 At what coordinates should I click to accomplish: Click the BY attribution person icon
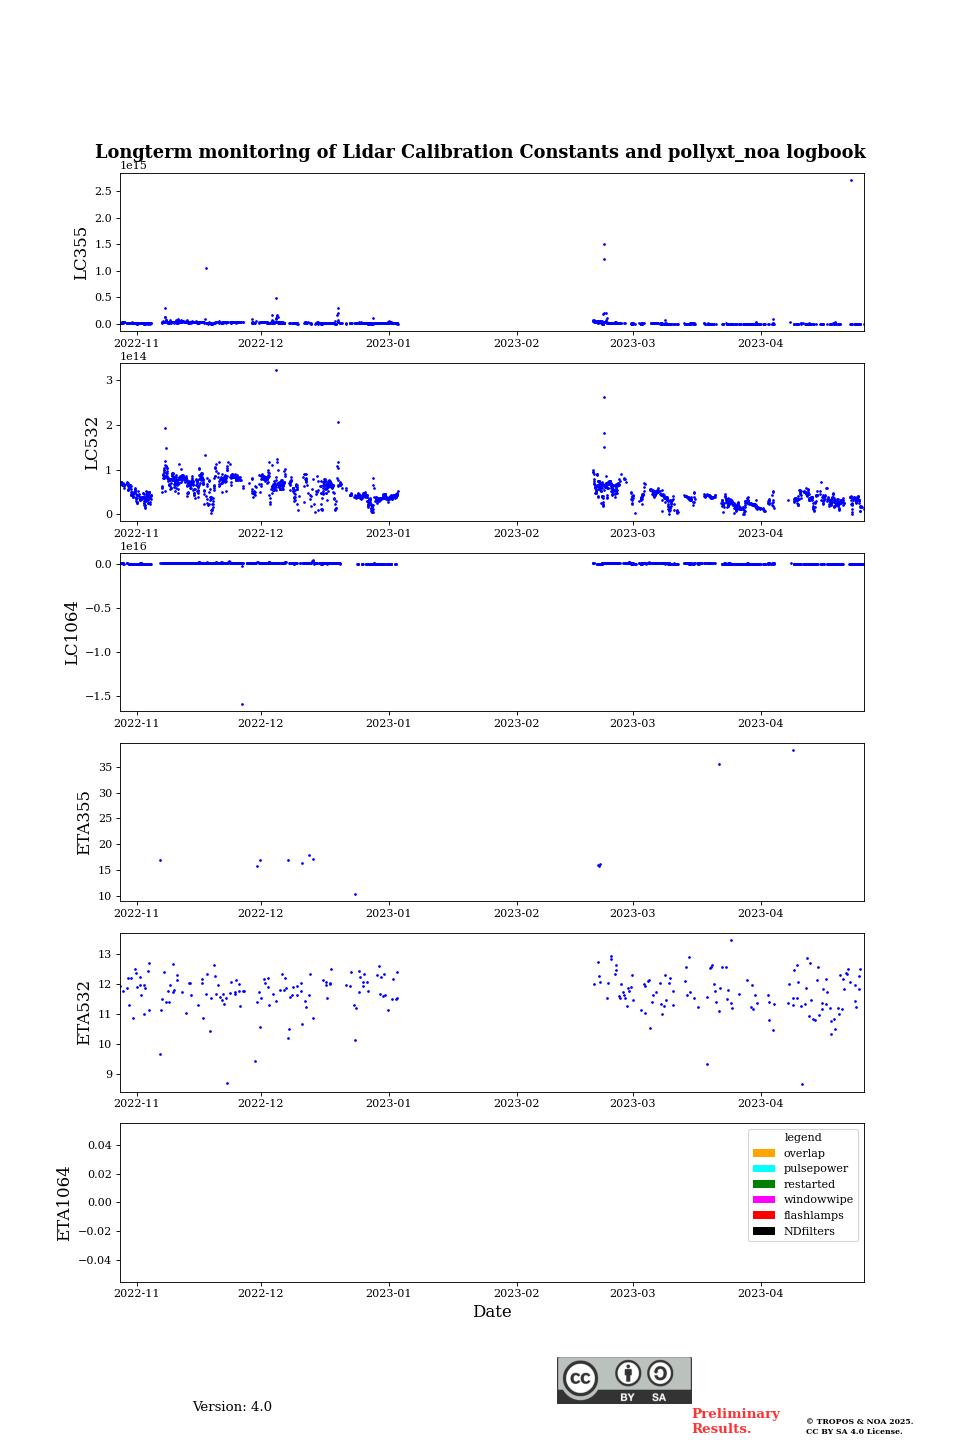[628, 1373]
